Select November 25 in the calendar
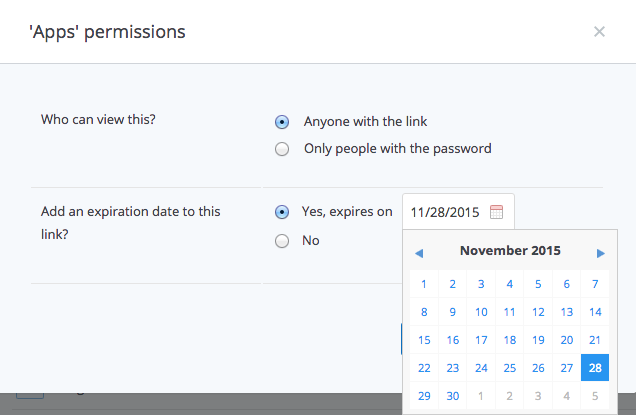Image resolution: width=636 pixels, height=415 pixels. click(510, 368)
